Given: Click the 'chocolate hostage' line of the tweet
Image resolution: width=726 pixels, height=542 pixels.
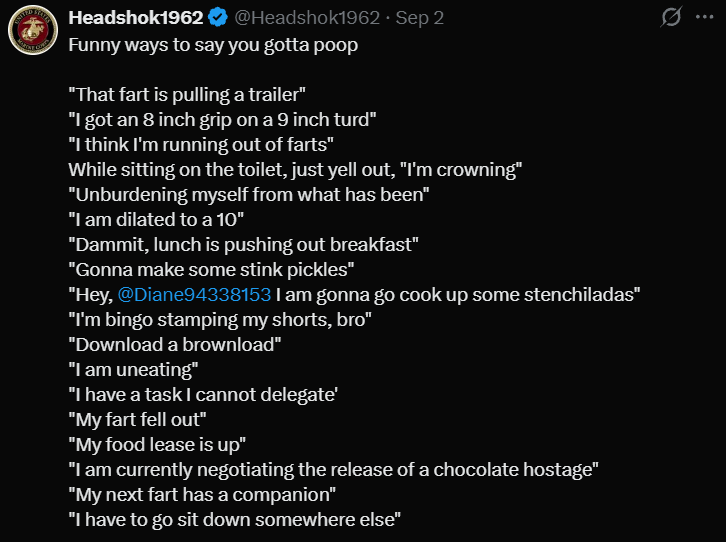Looking at the screenshot, I should tap(333, 470).
